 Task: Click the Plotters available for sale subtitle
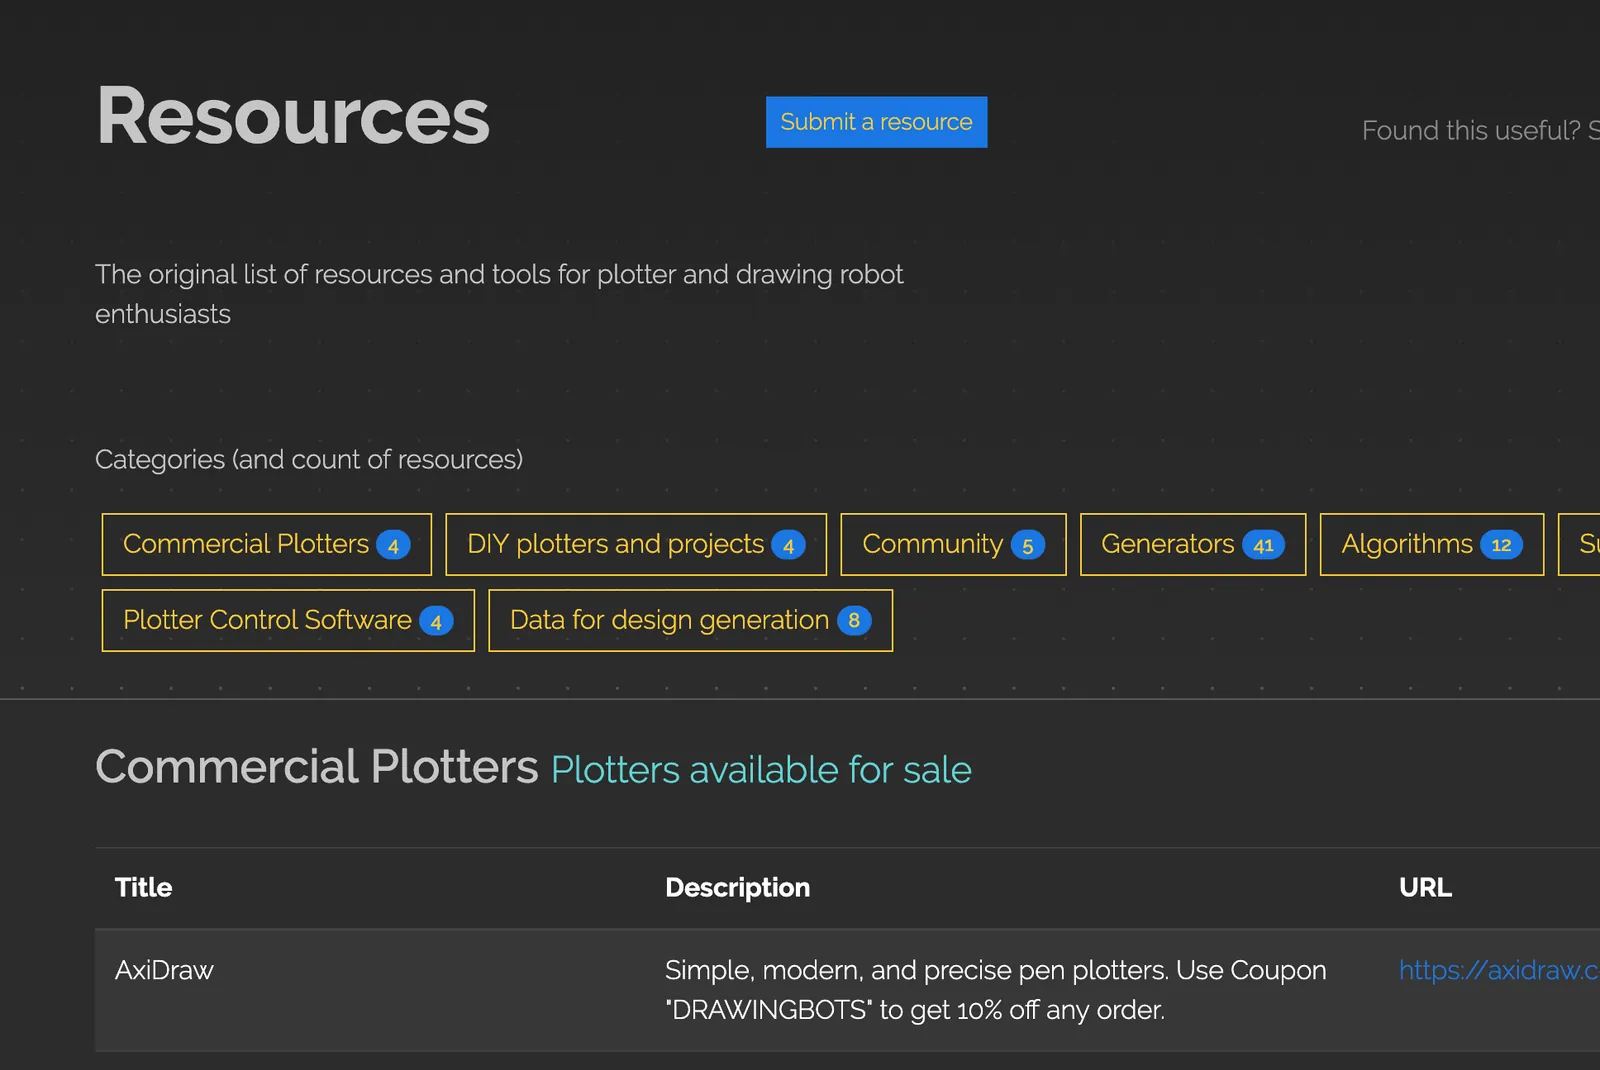[761, 770]
